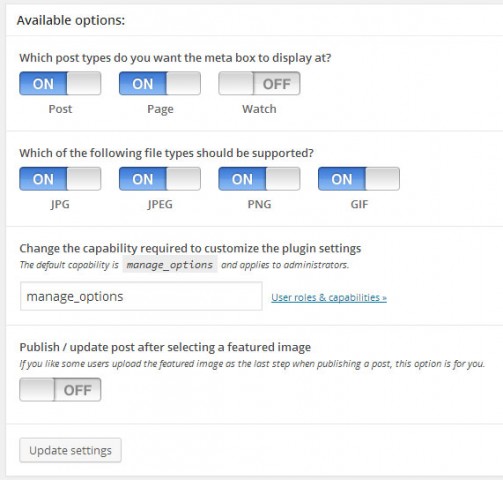Click the 'Page' label under the switch
This screenshot has height=480, width=503.
[x=160, y=109]
